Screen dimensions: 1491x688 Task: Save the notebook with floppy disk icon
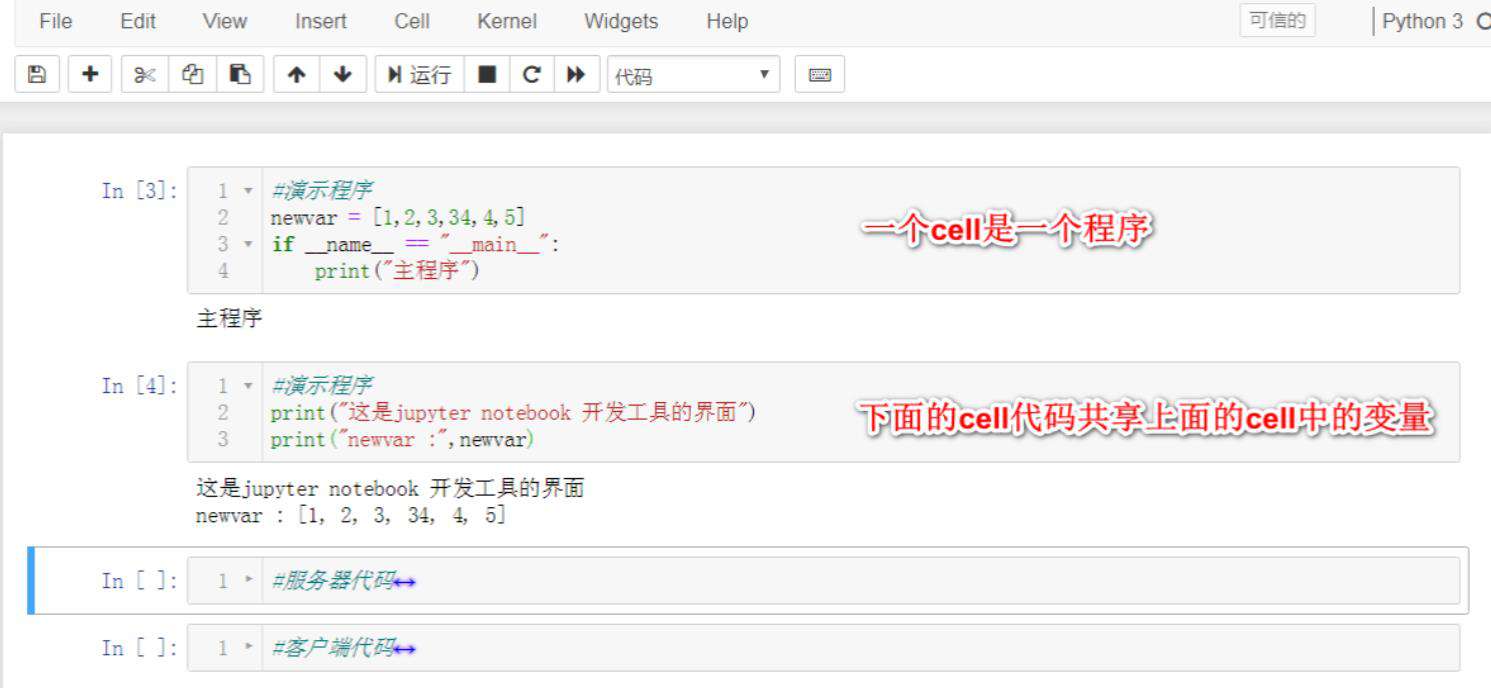click(x=37, y=75)
